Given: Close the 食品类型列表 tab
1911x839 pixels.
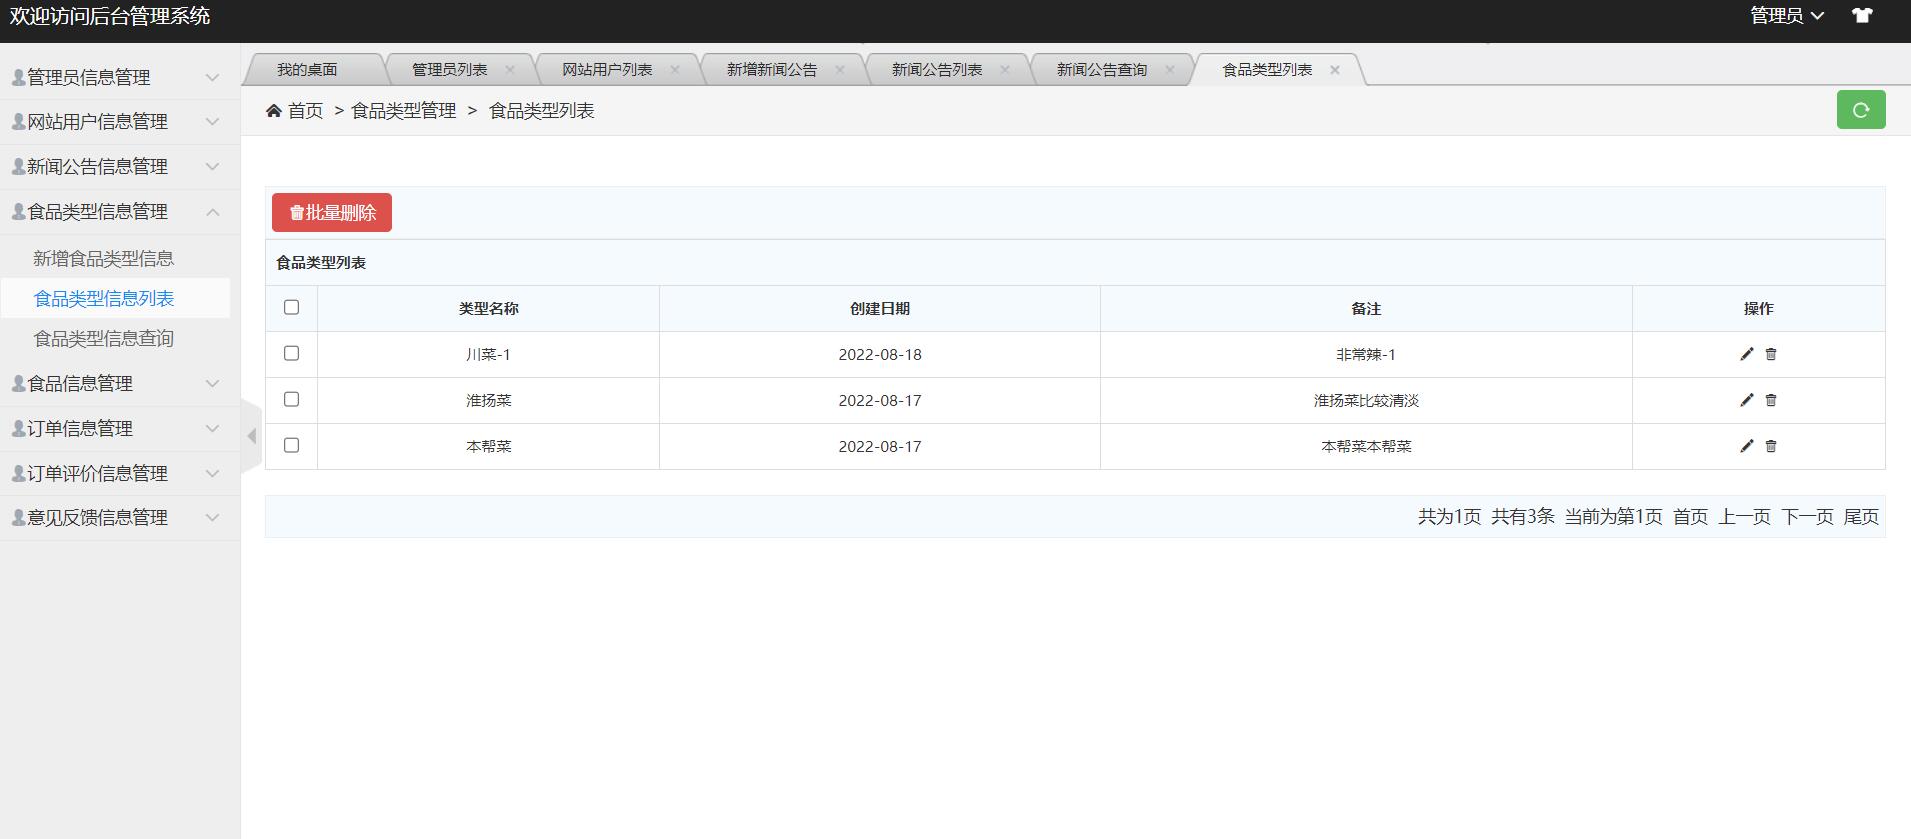Looking at the screenshot, I should click(1335, 70).
